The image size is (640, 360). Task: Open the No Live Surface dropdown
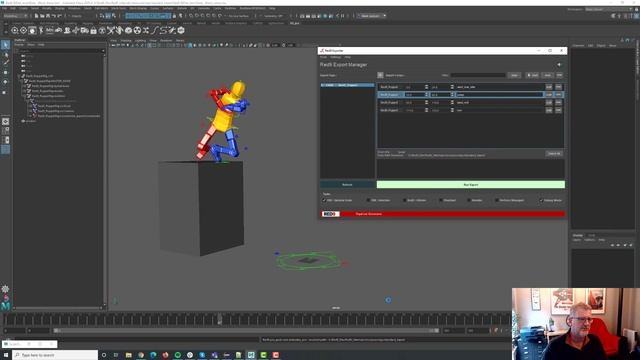239,16
